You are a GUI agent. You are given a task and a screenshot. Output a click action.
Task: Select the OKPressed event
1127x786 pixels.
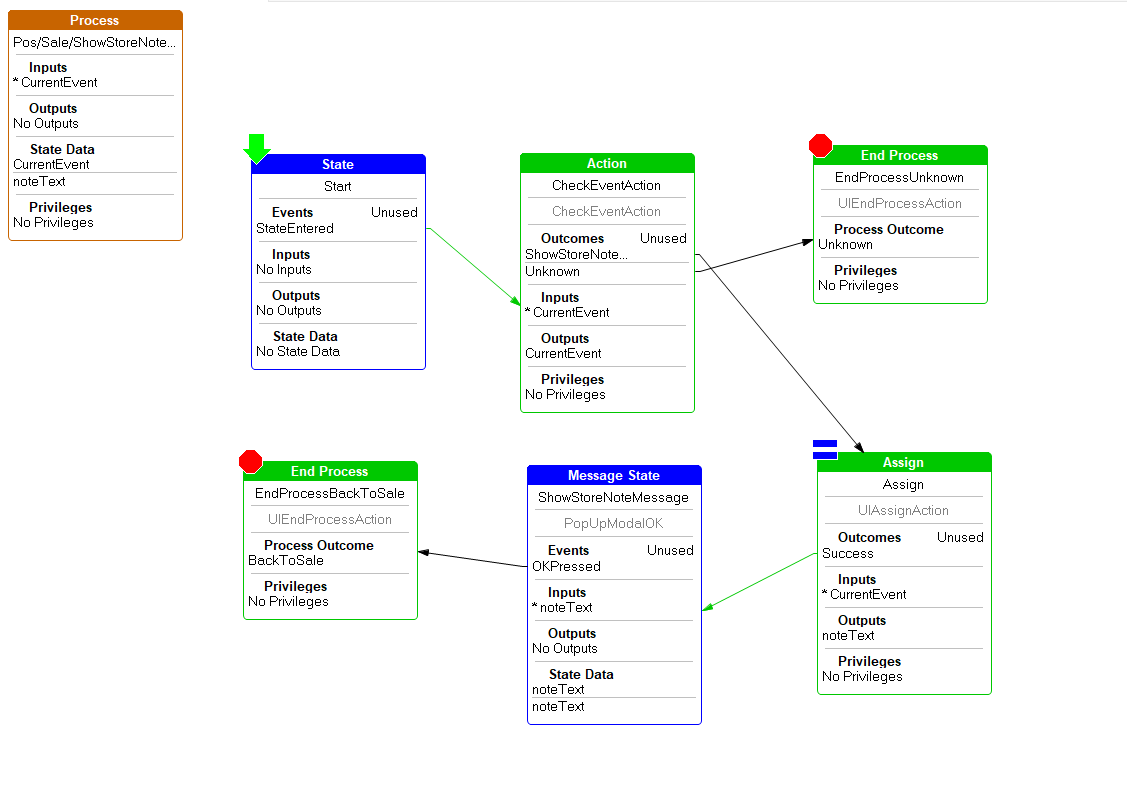click(x=566, y=566)
